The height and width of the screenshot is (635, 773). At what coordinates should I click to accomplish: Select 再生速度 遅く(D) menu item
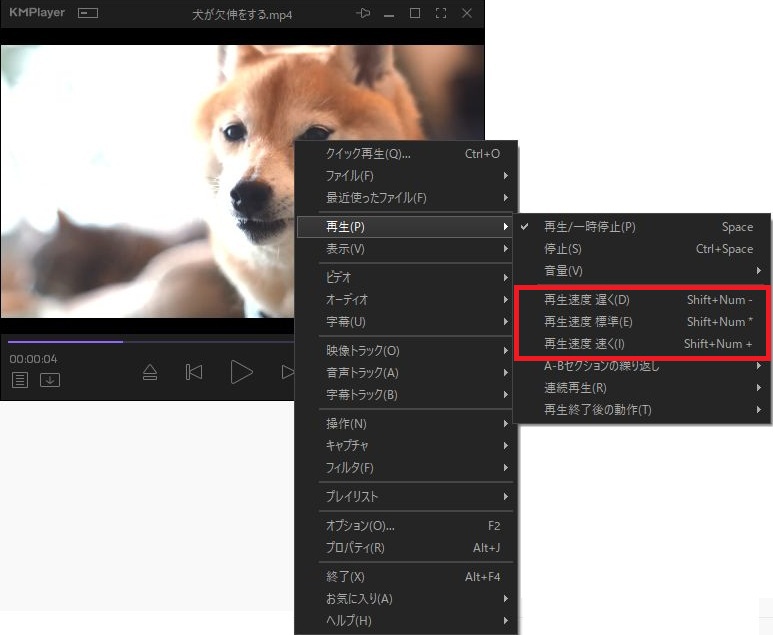pyautogui.click(x=586, y=299)
